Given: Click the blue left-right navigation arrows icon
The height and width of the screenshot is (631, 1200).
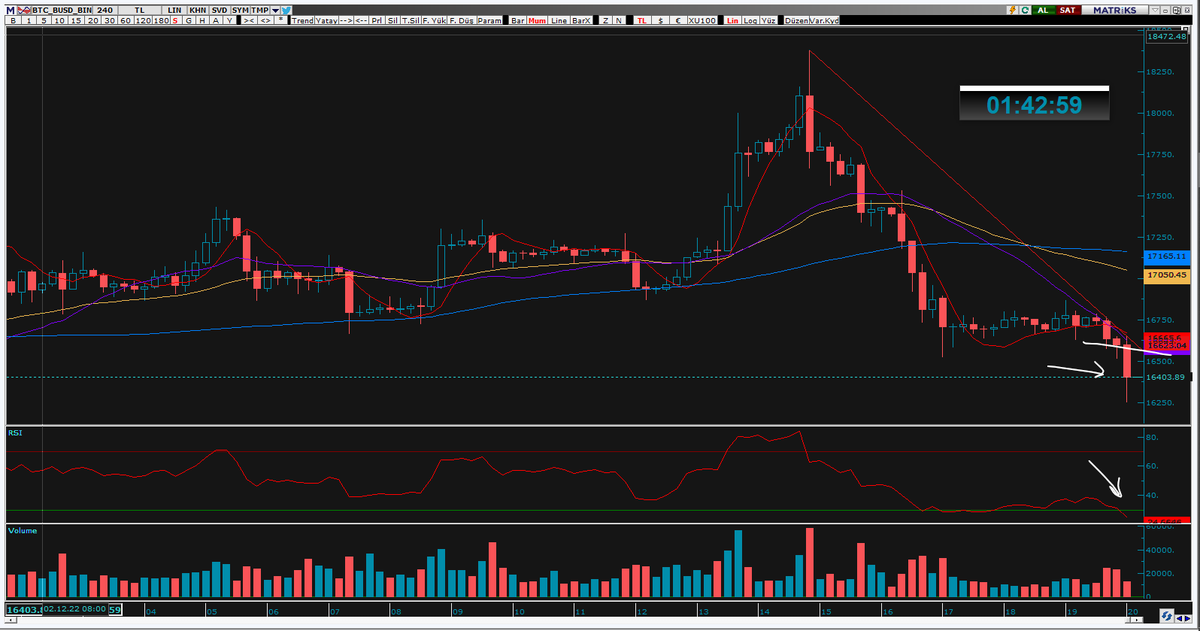Looking at the screenshot, I should tap(1183, 618).
